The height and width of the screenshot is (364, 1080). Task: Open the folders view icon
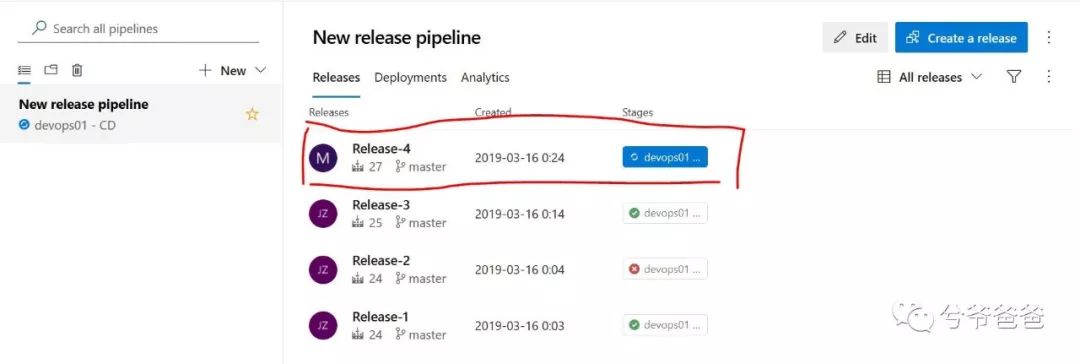[x=51, y=70]
